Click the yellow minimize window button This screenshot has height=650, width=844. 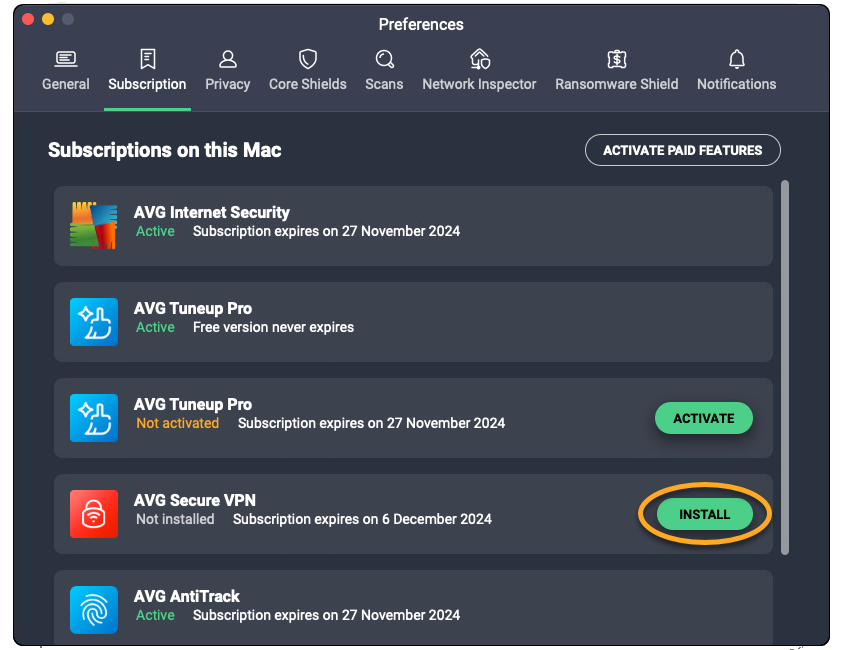(48, 19)
